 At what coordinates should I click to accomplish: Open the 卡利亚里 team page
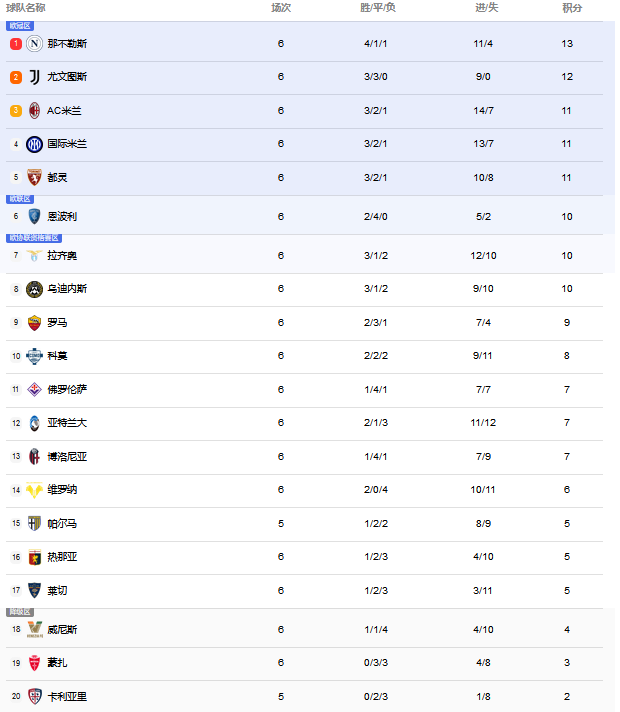point(67,696)
